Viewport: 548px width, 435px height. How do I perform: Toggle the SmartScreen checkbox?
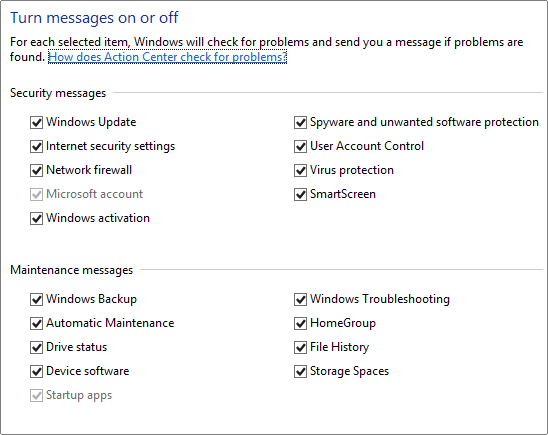click(300, 194)
